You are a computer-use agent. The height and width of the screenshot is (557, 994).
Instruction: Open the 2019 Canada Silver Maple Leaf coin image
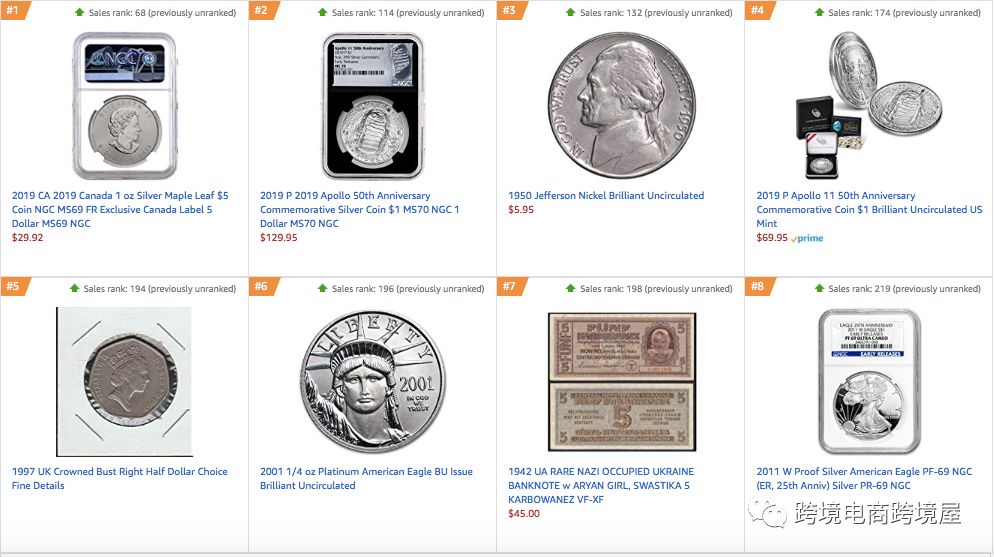[124, 106]
